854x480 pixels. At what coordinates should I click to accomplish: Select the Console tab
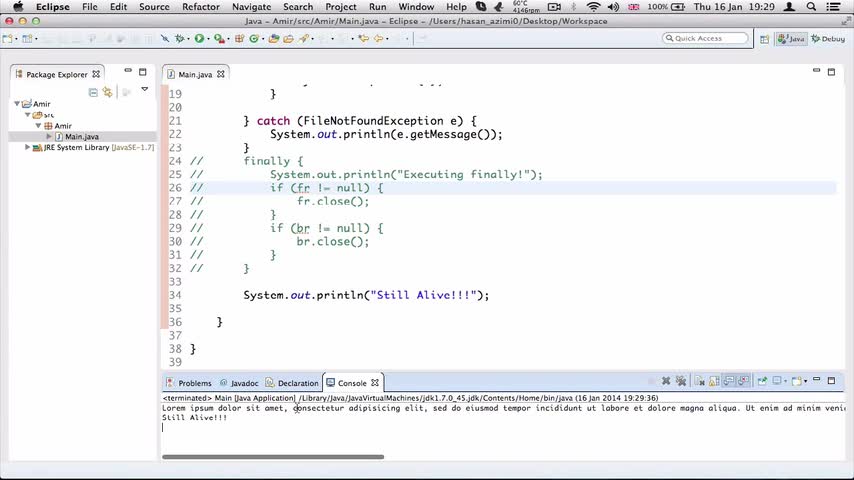coord(352,383)
